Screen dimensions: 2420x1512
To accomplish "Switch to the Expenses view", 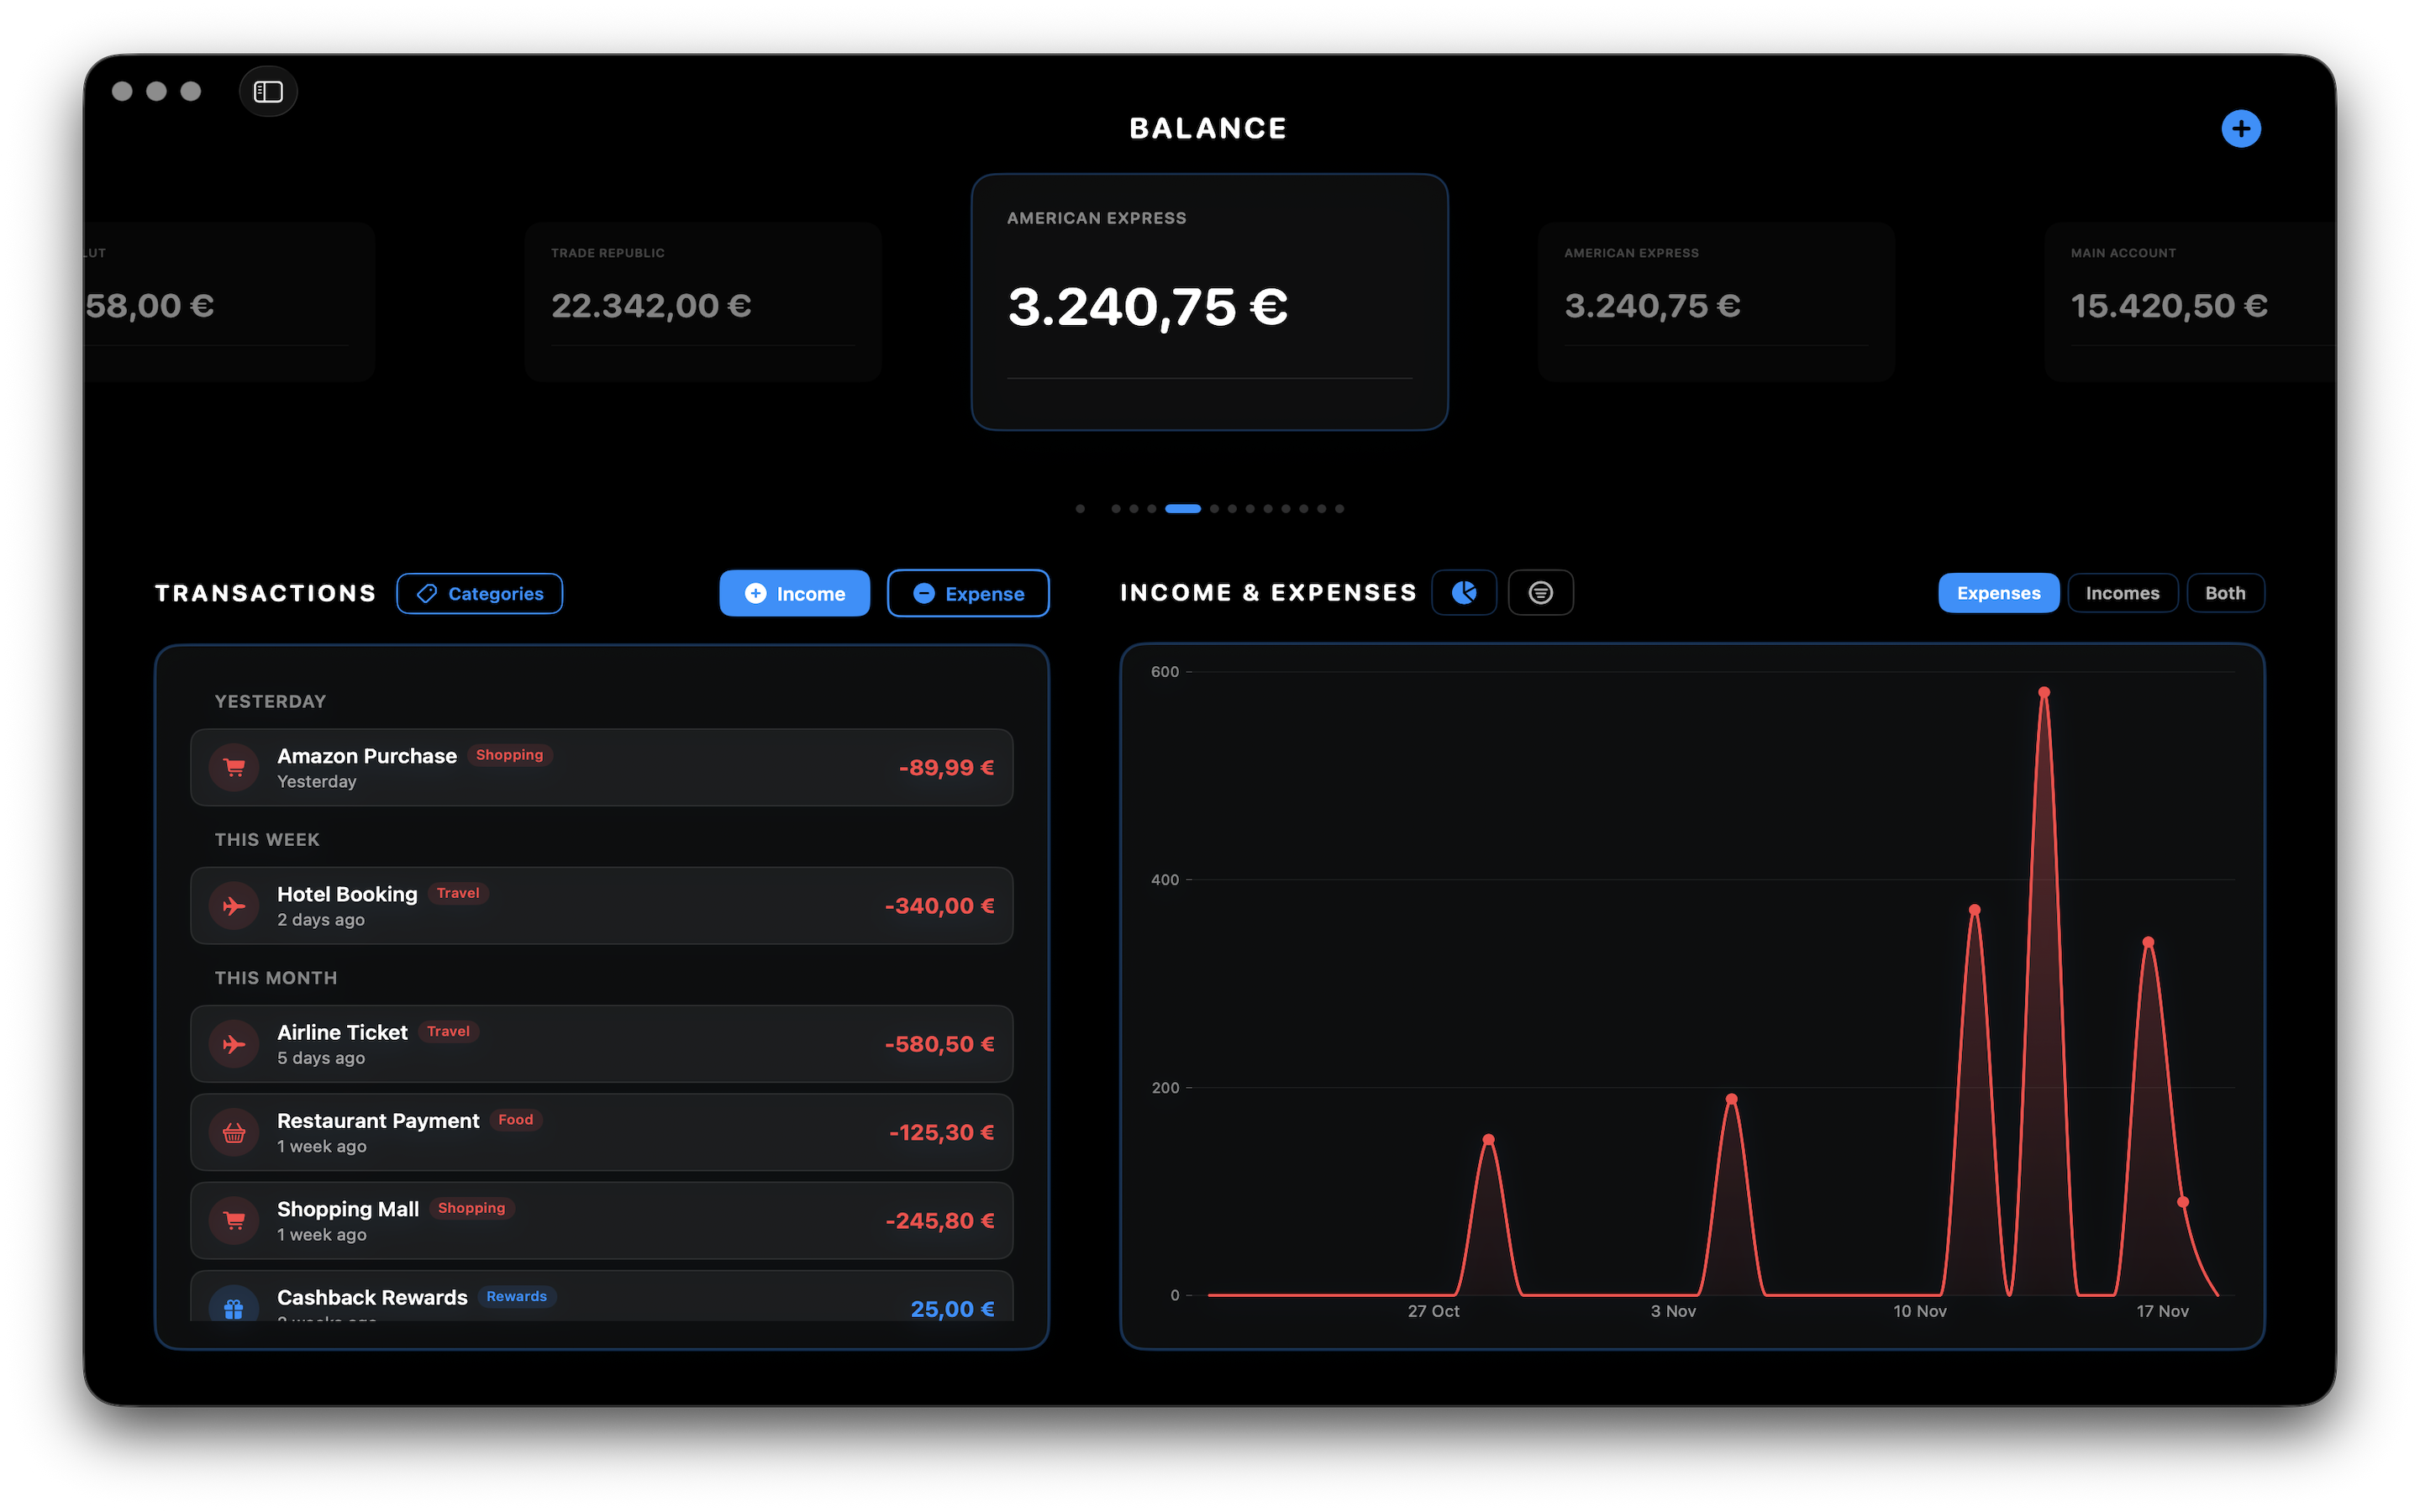I will tap(1997, 592).
